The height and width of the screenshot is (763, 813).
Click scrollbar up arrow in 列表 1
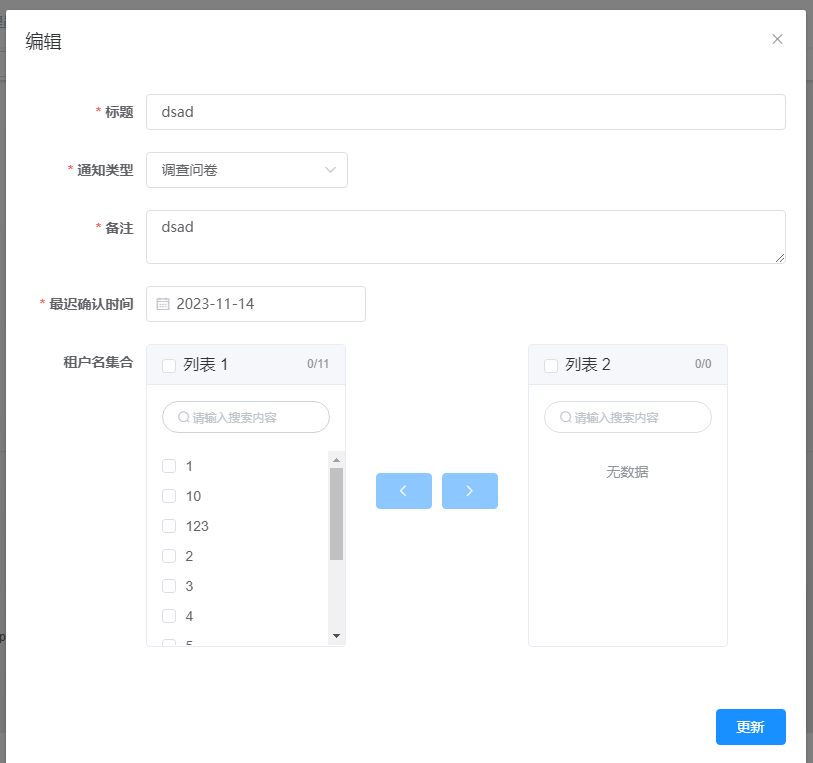point(336,460)
